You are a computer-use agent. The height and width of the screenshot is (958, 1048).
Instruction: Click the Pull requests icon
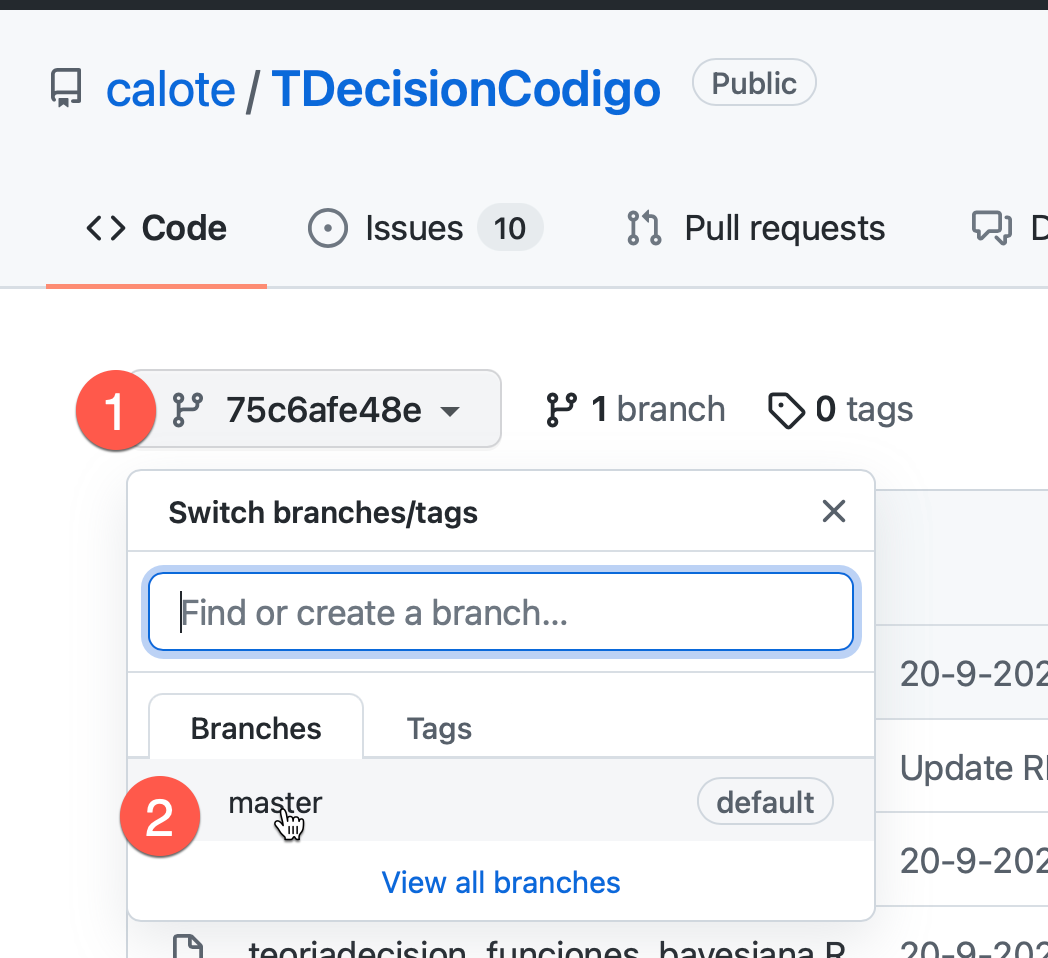tap(644, 228)
